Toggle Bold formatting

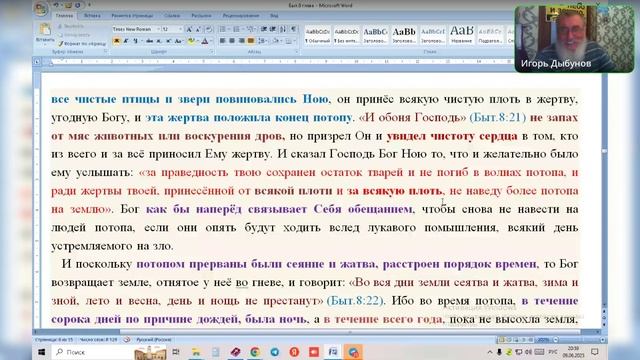coord(116,41)
